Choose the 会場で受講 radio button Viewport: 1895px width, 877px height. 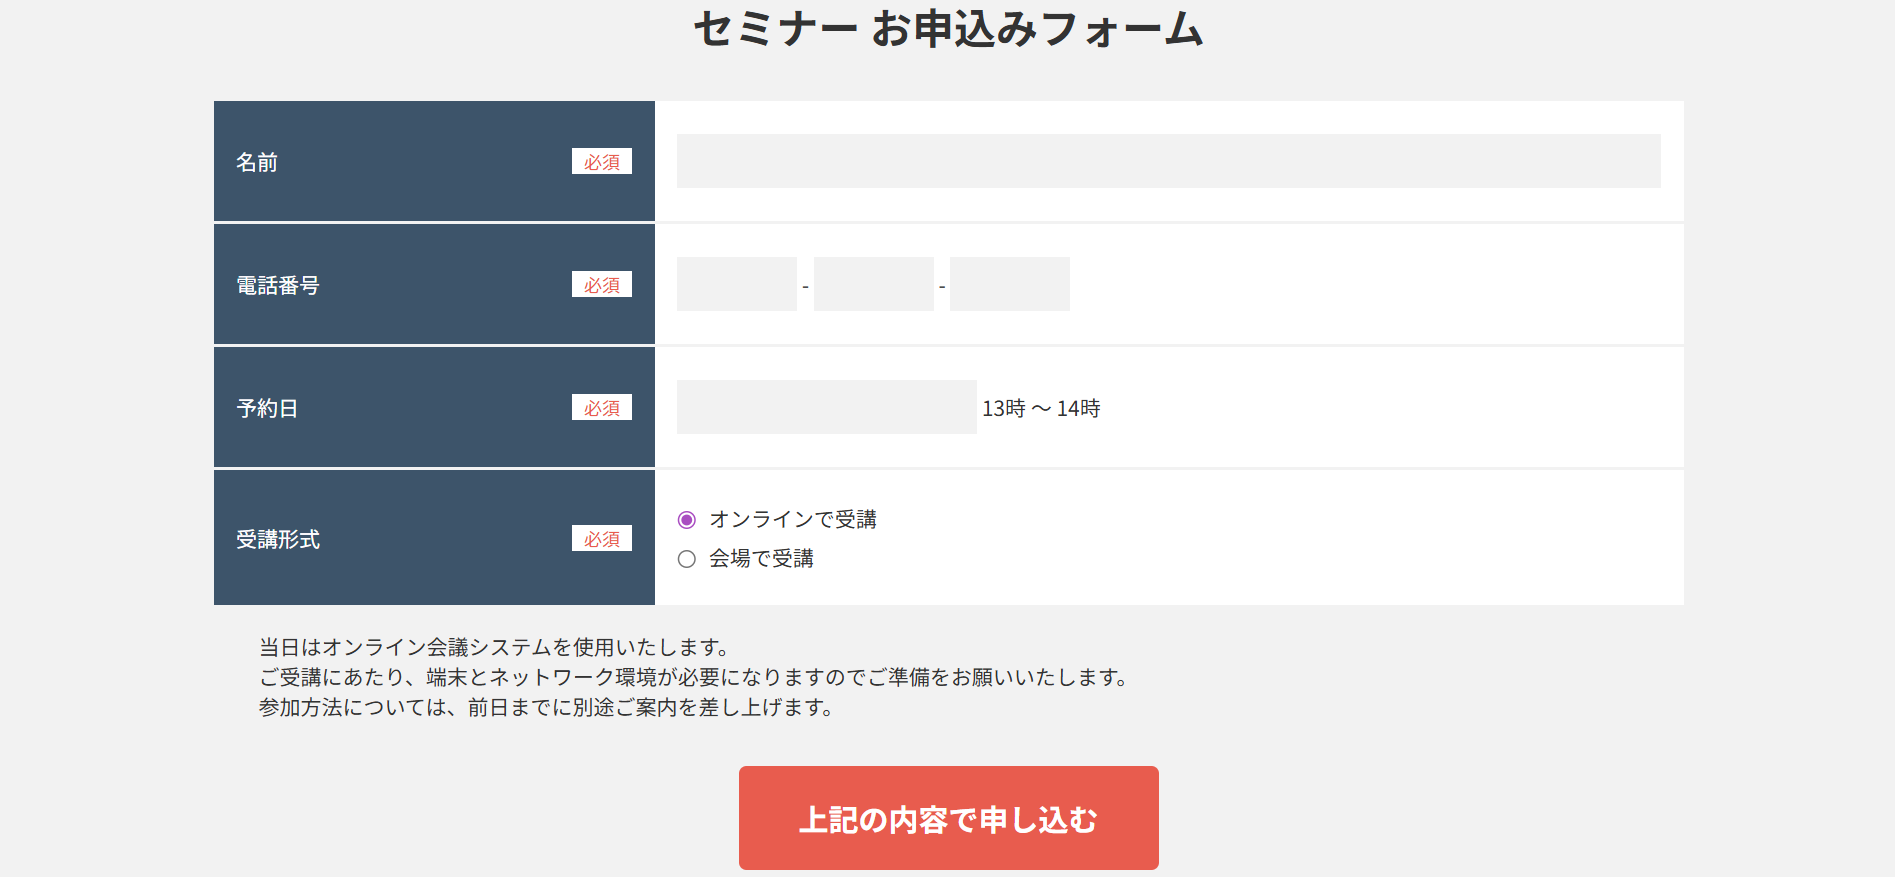687,559
